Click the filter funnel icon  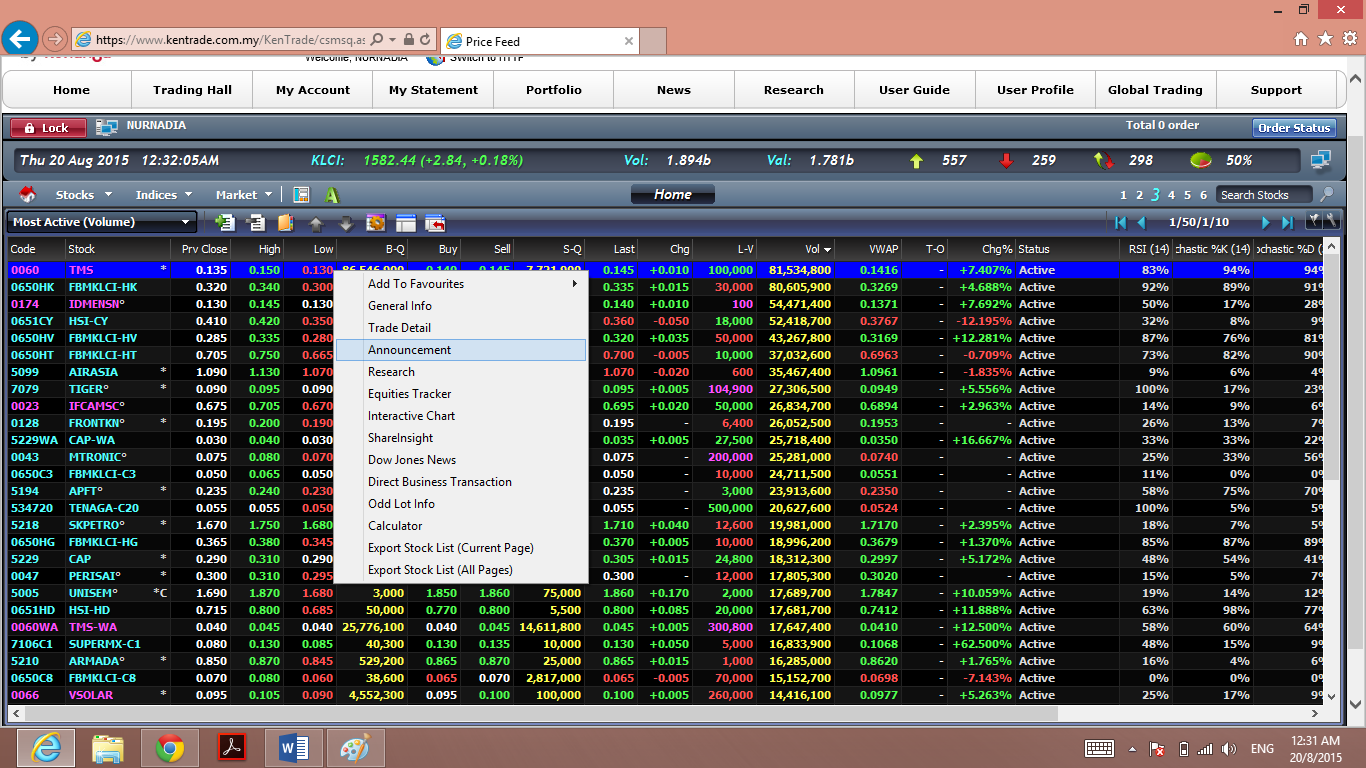pos(1314,221)
